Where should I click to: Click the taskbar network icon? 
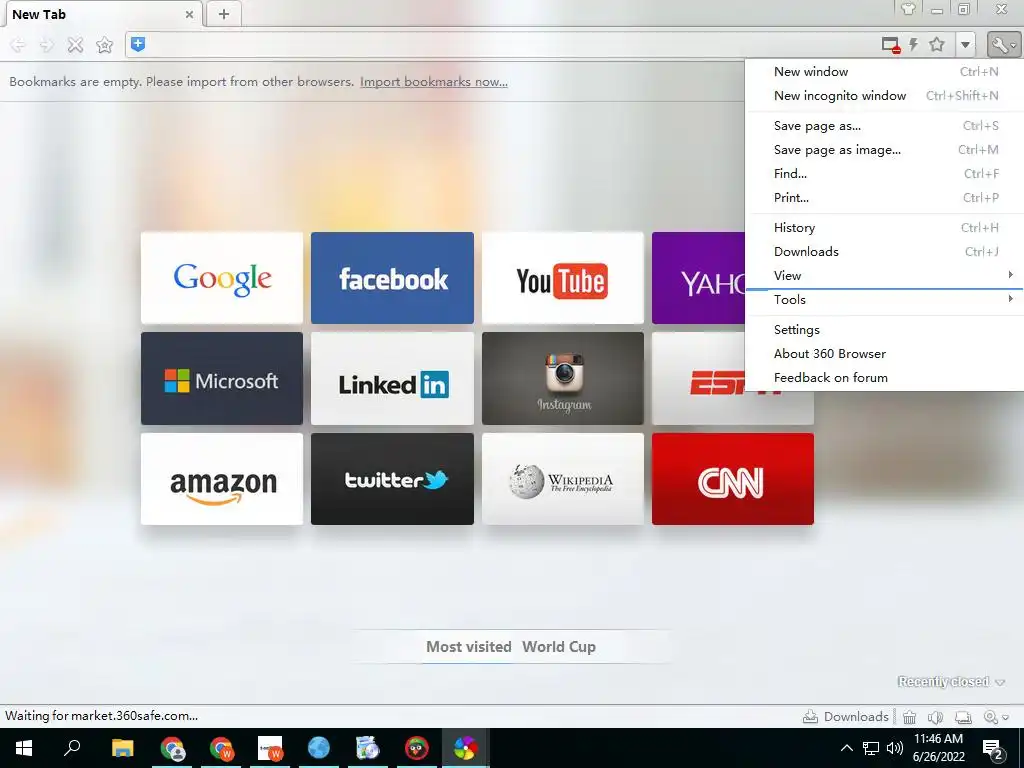(871, 748)
